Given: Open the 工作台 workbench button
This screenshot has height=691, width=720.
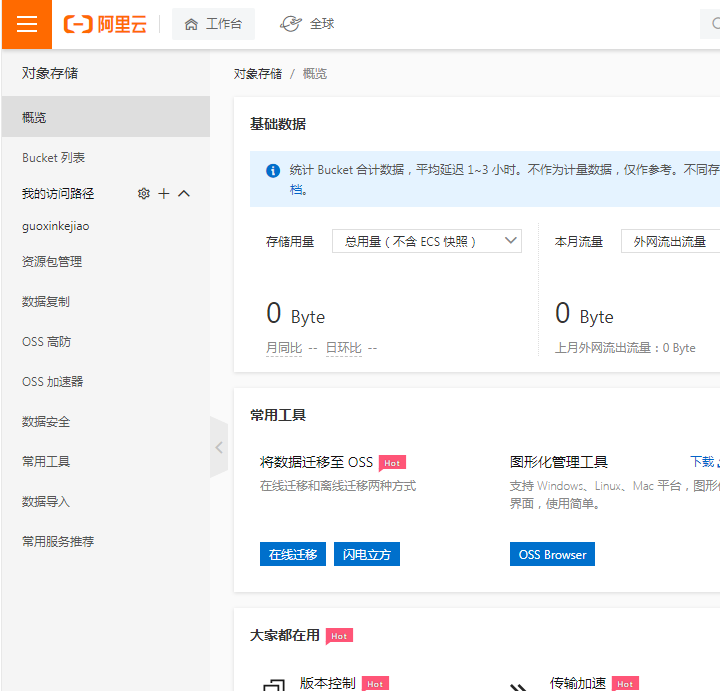Looking at the screenshot, I should tap(213, 24).
